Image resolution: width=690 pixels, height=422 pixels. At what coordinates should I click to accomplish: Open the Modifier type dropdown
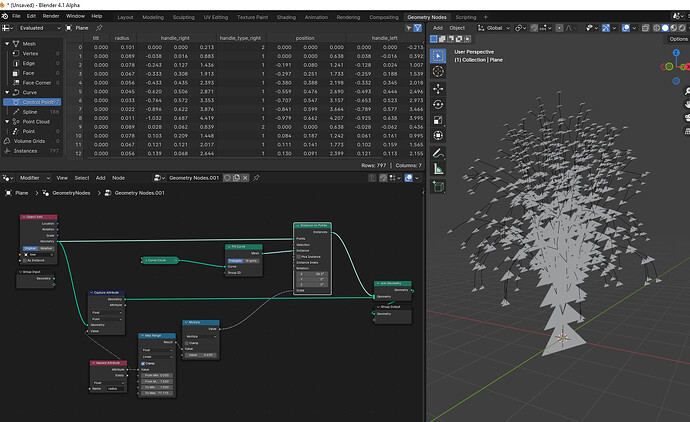[x=34, y=178]
